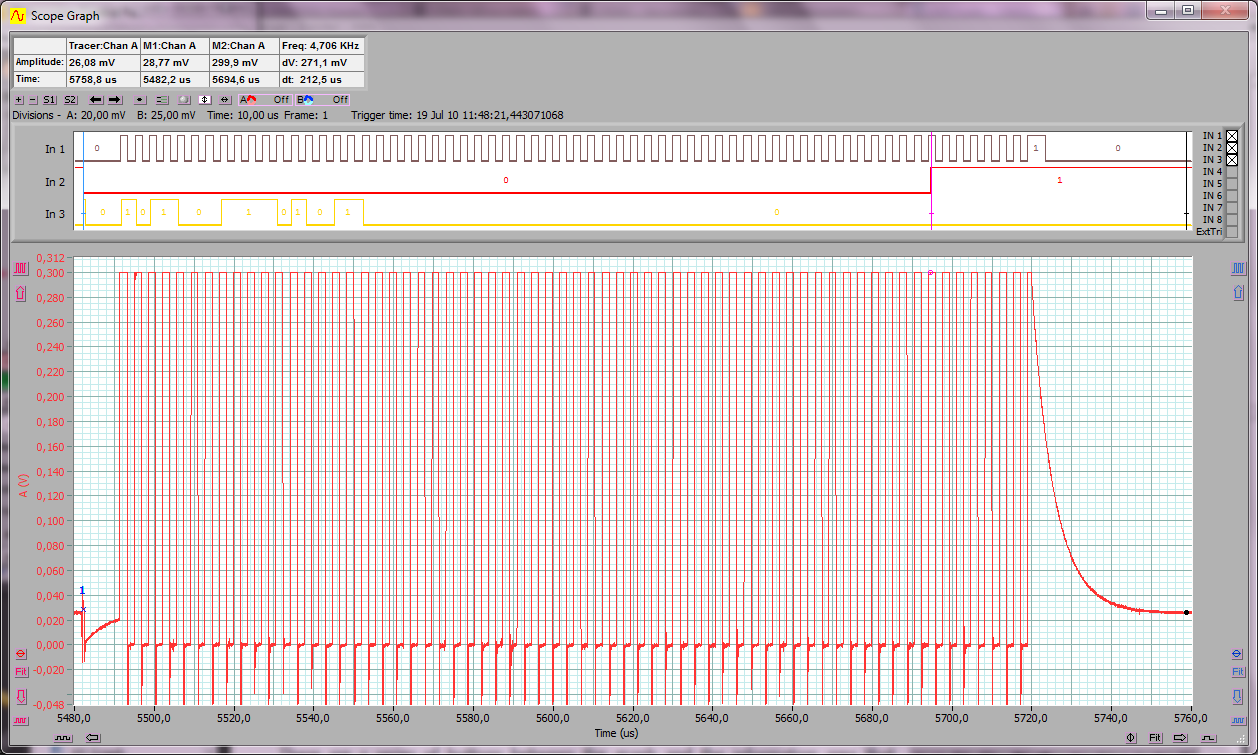
Task: Open channel A Off selector
Action: tap(265, 100)
